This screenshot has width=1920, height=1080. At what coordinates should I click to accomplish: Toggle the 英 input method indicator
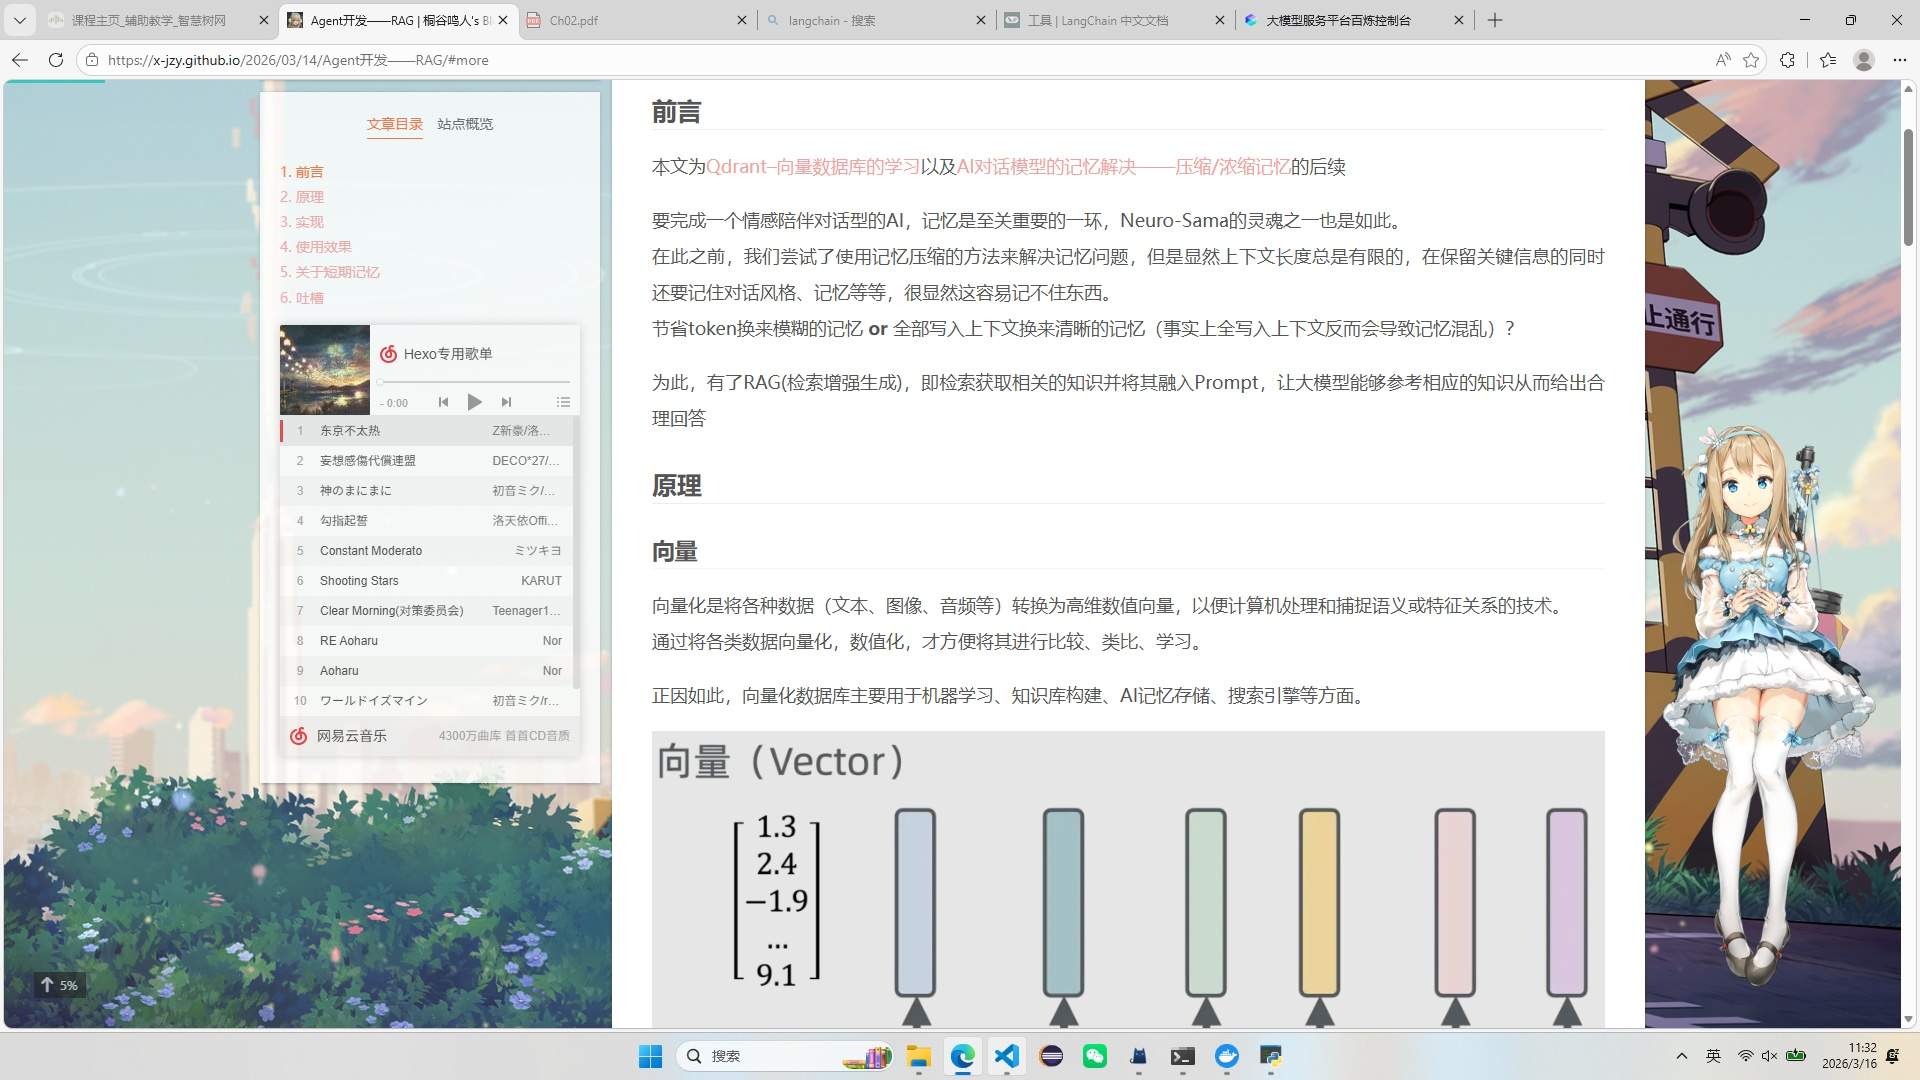pyautogui.click(x=1713, y=1056)
